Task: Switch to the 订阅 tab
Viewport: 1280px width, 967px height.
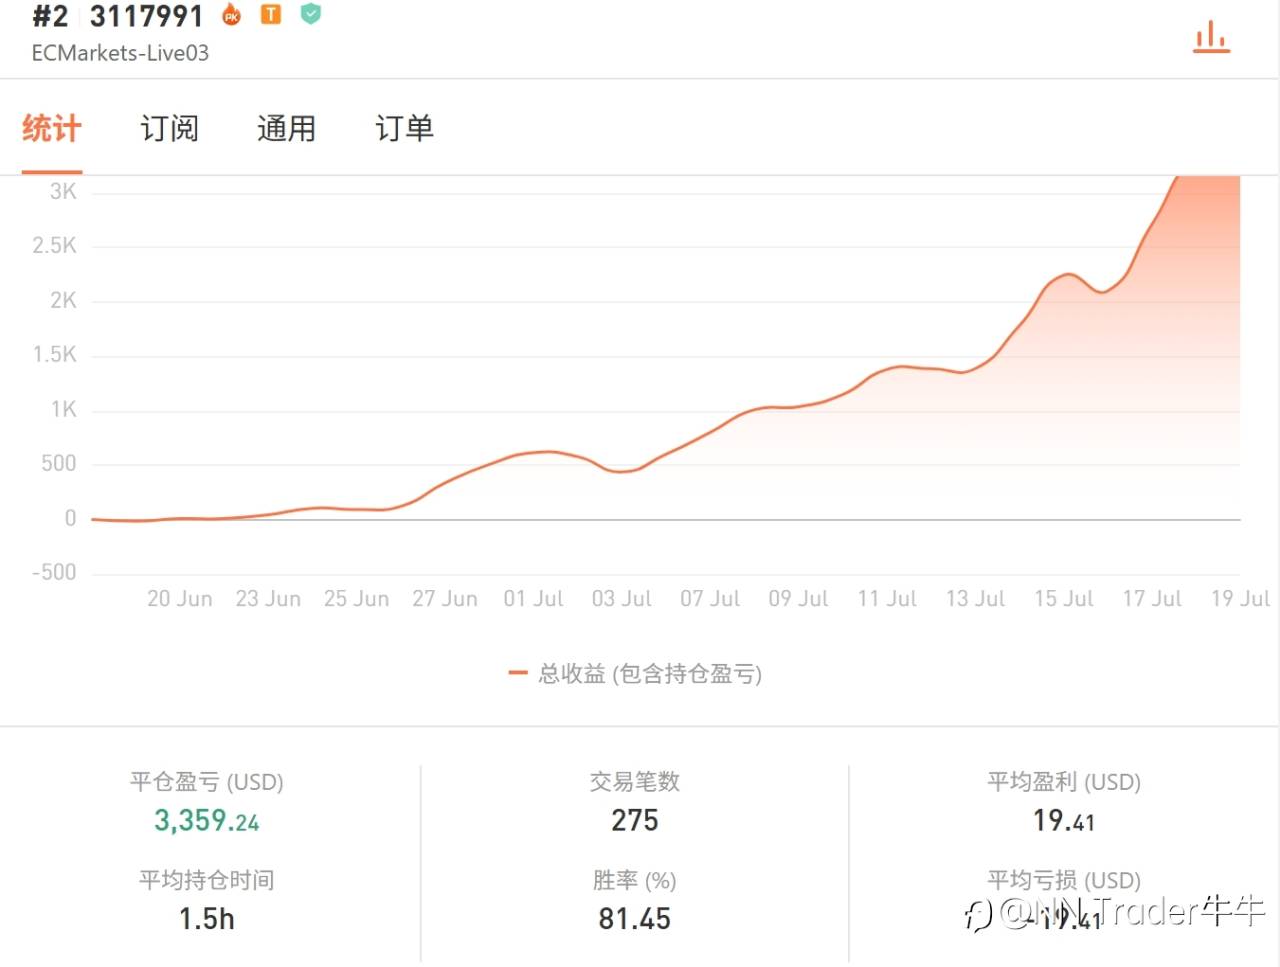Action: coord(169,128)
